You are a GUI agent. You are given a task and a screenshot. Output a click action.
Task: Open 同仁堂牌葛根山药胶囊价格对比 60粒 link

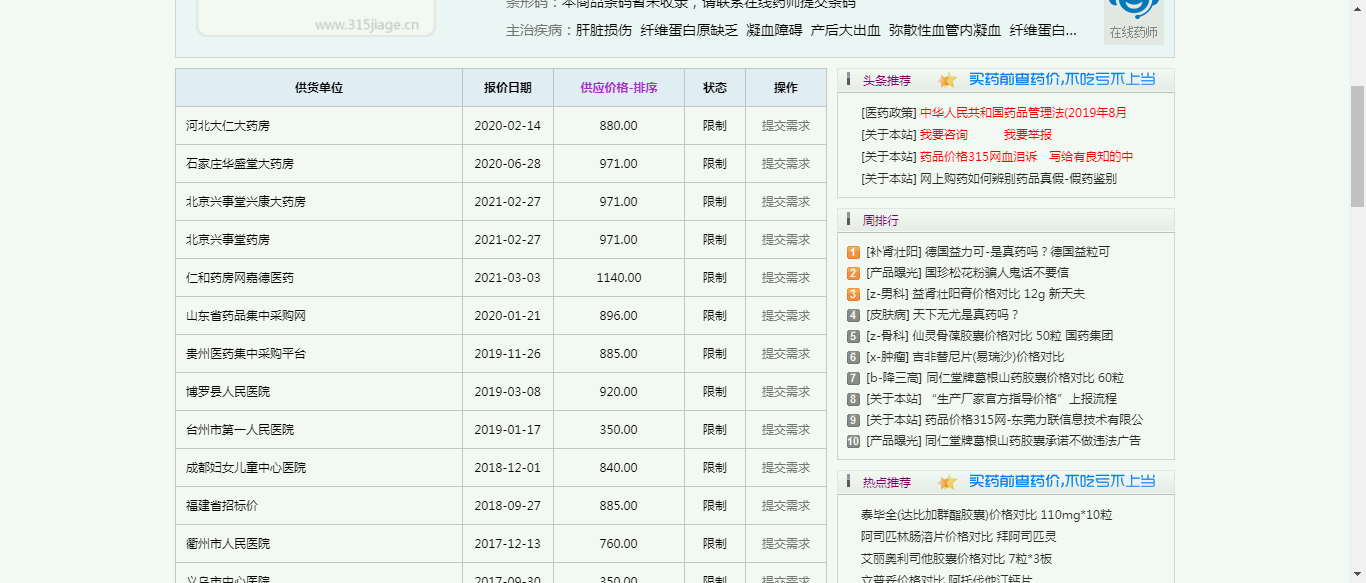pos(1025,378)
